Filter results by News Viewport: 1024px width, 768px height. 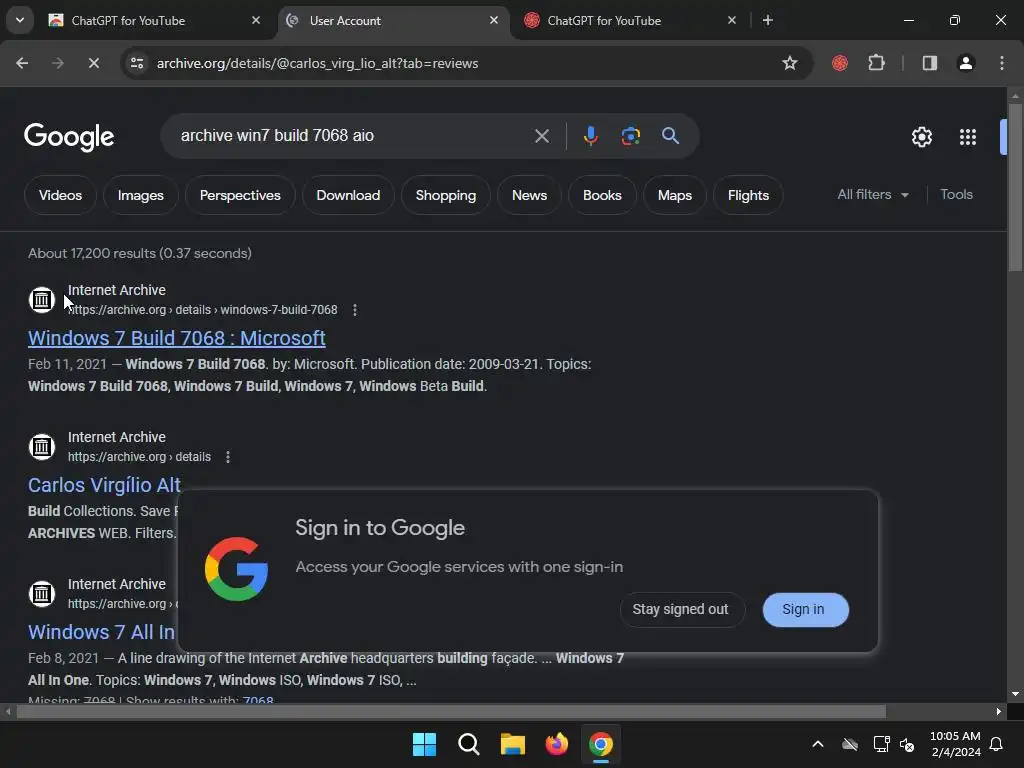(x=529, y=195)
